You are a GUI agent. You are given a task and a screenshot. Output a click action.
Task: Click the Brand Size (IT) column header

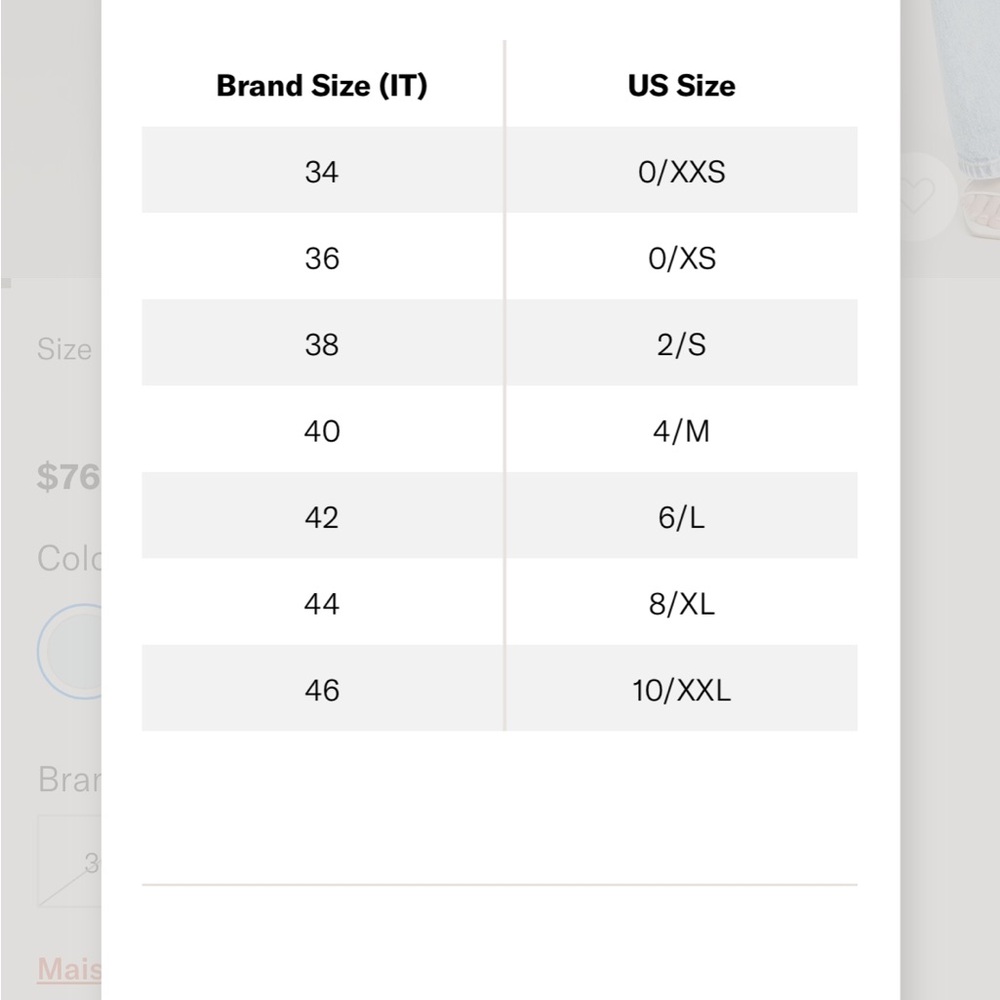(x=322, y=85)
